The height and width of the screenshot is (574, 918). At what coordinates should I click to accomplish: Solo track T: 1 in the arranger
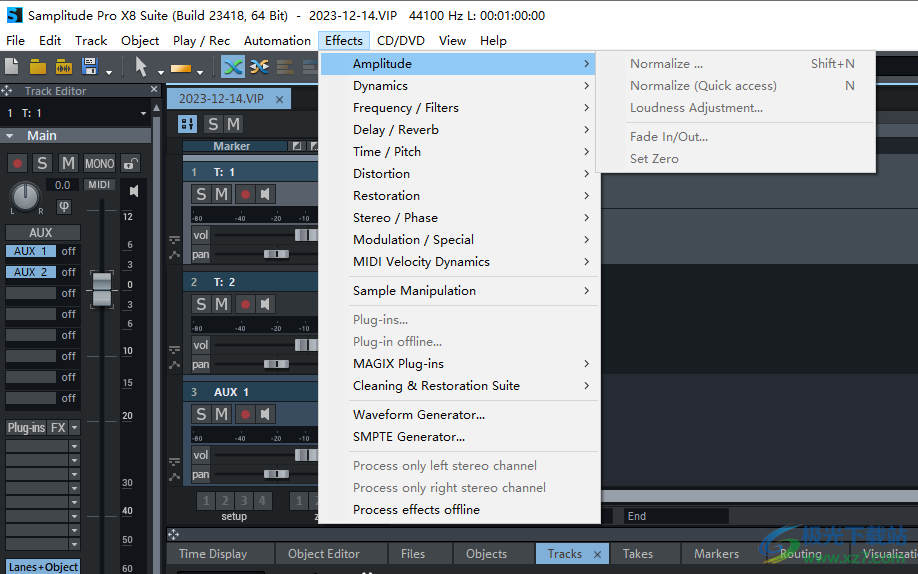(x=201, y=194)
